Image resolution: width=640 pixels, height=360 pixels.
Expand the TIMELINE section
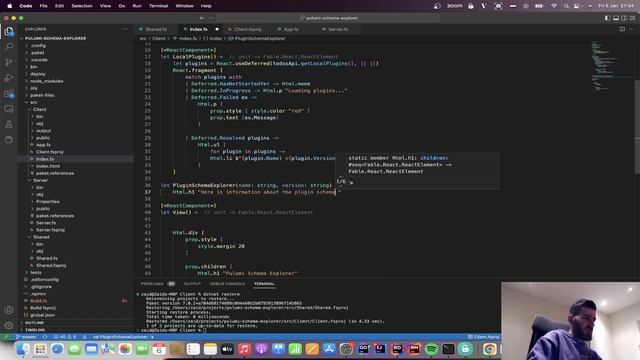click(x=76, y=329)
